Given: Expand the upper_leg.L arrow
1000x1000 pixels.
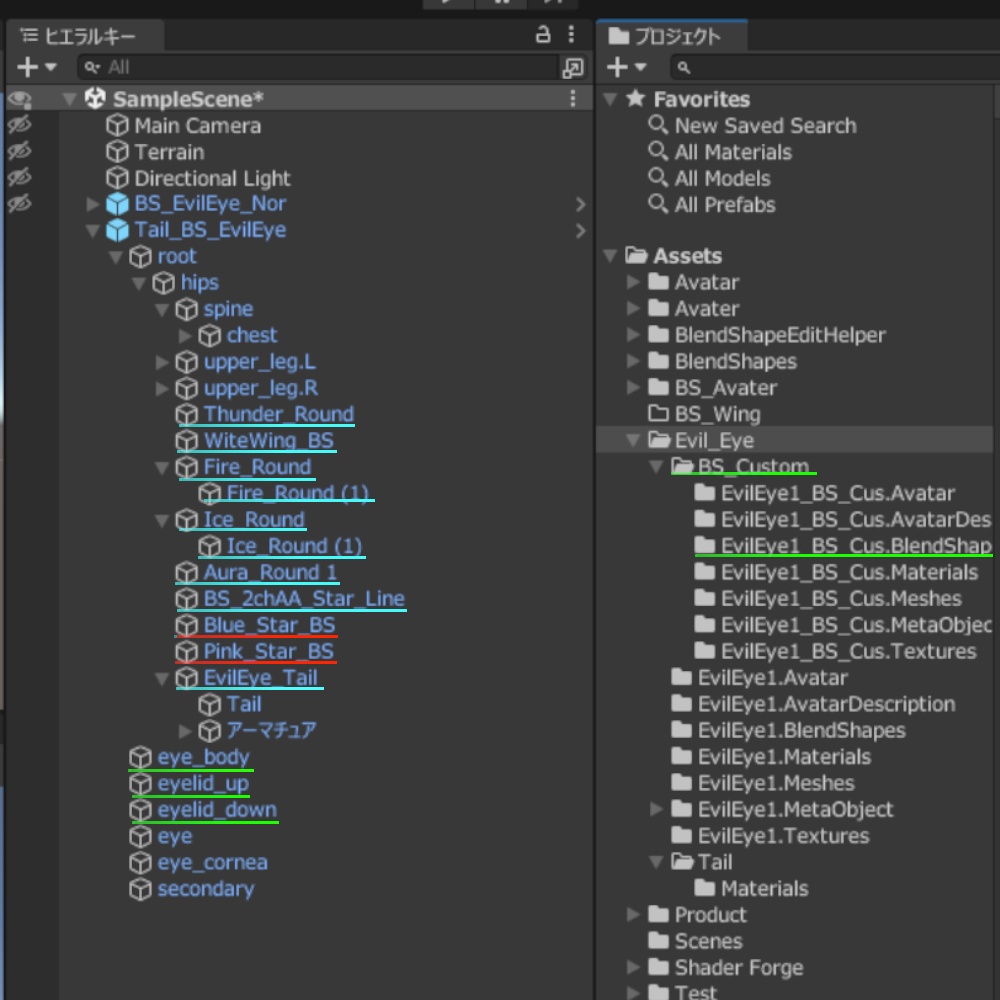Looking at the screenshot, I should pos(162,362).
